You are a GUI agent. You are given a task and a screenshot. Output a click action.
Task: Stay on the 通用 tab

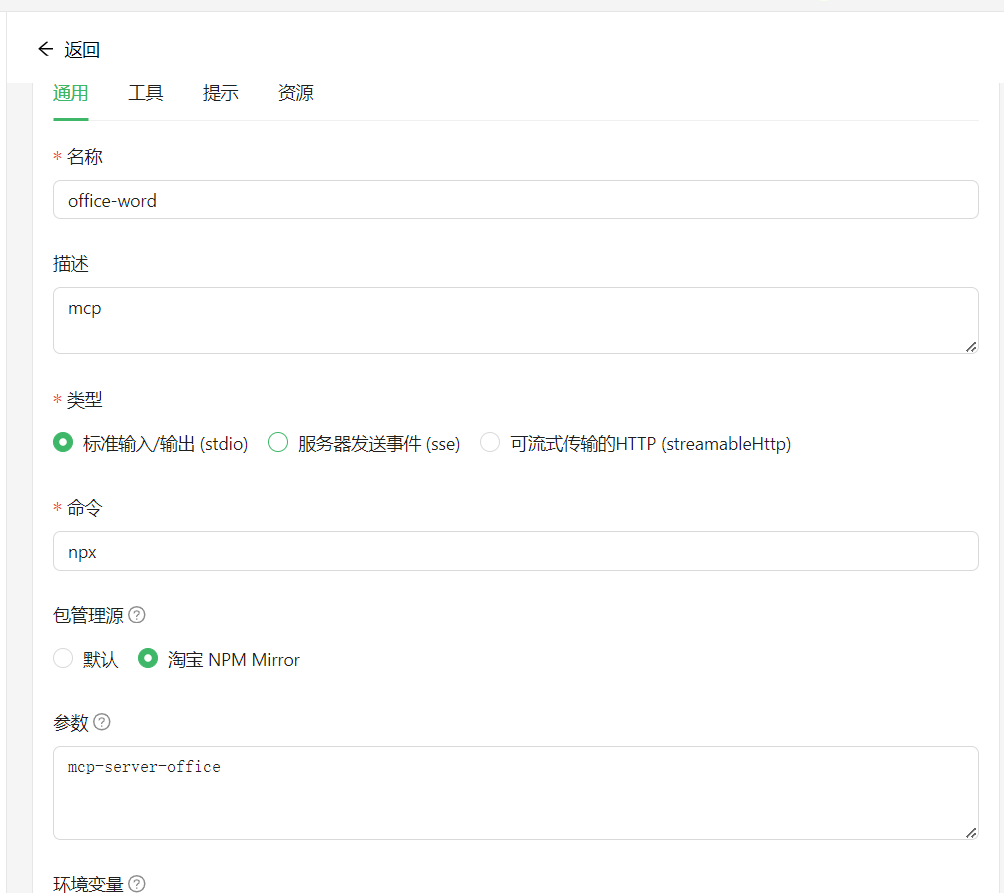[x=71, y=93]
